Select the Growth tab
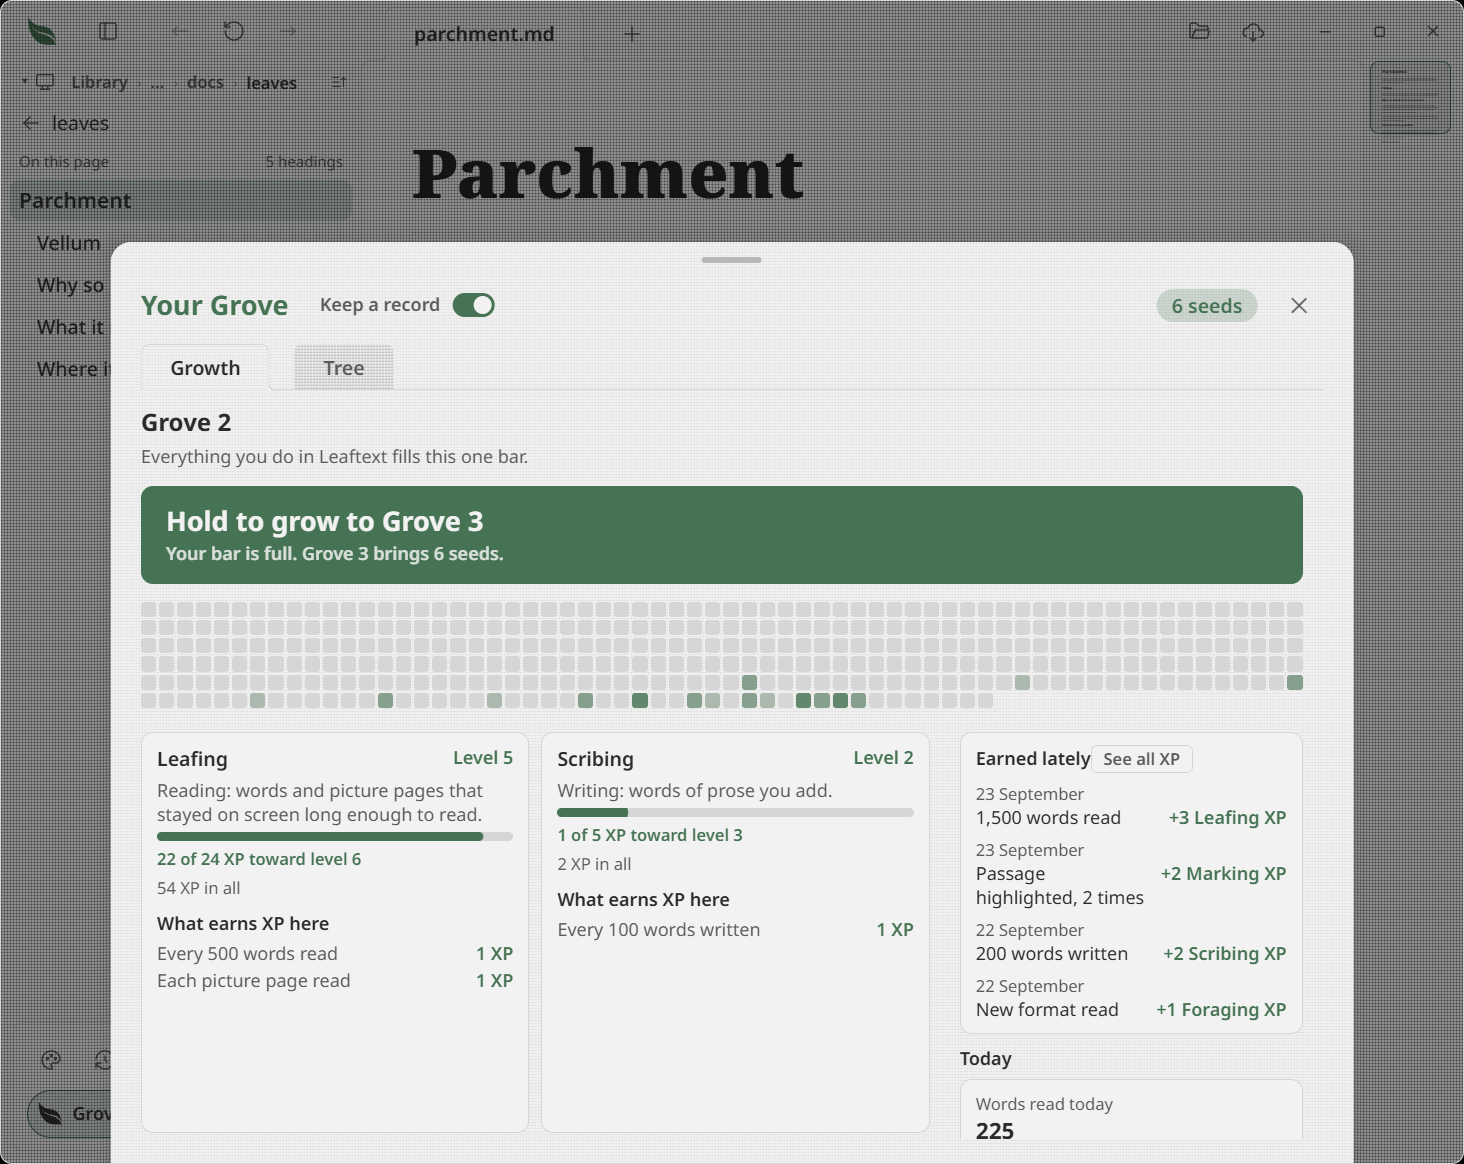1464x1164 pixels. click(205, 368)
